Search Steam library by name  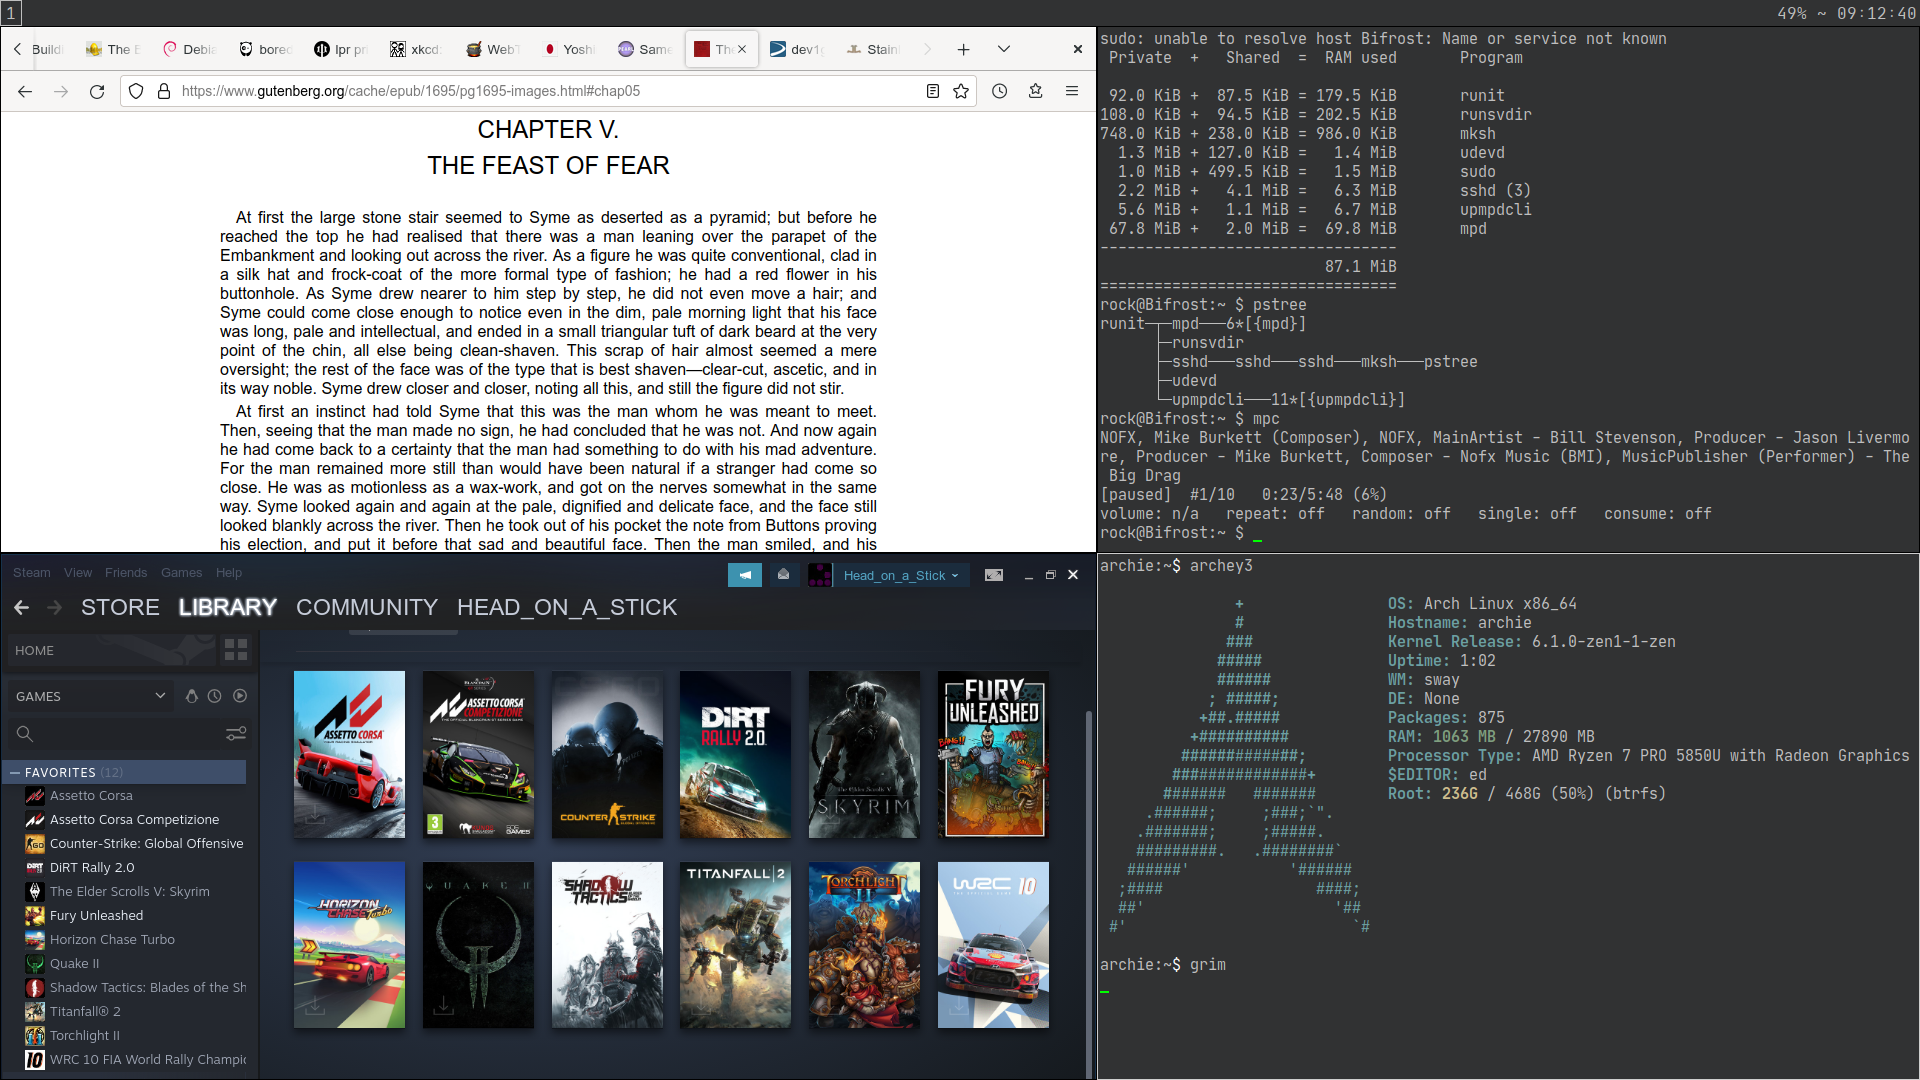pos(115,735)
